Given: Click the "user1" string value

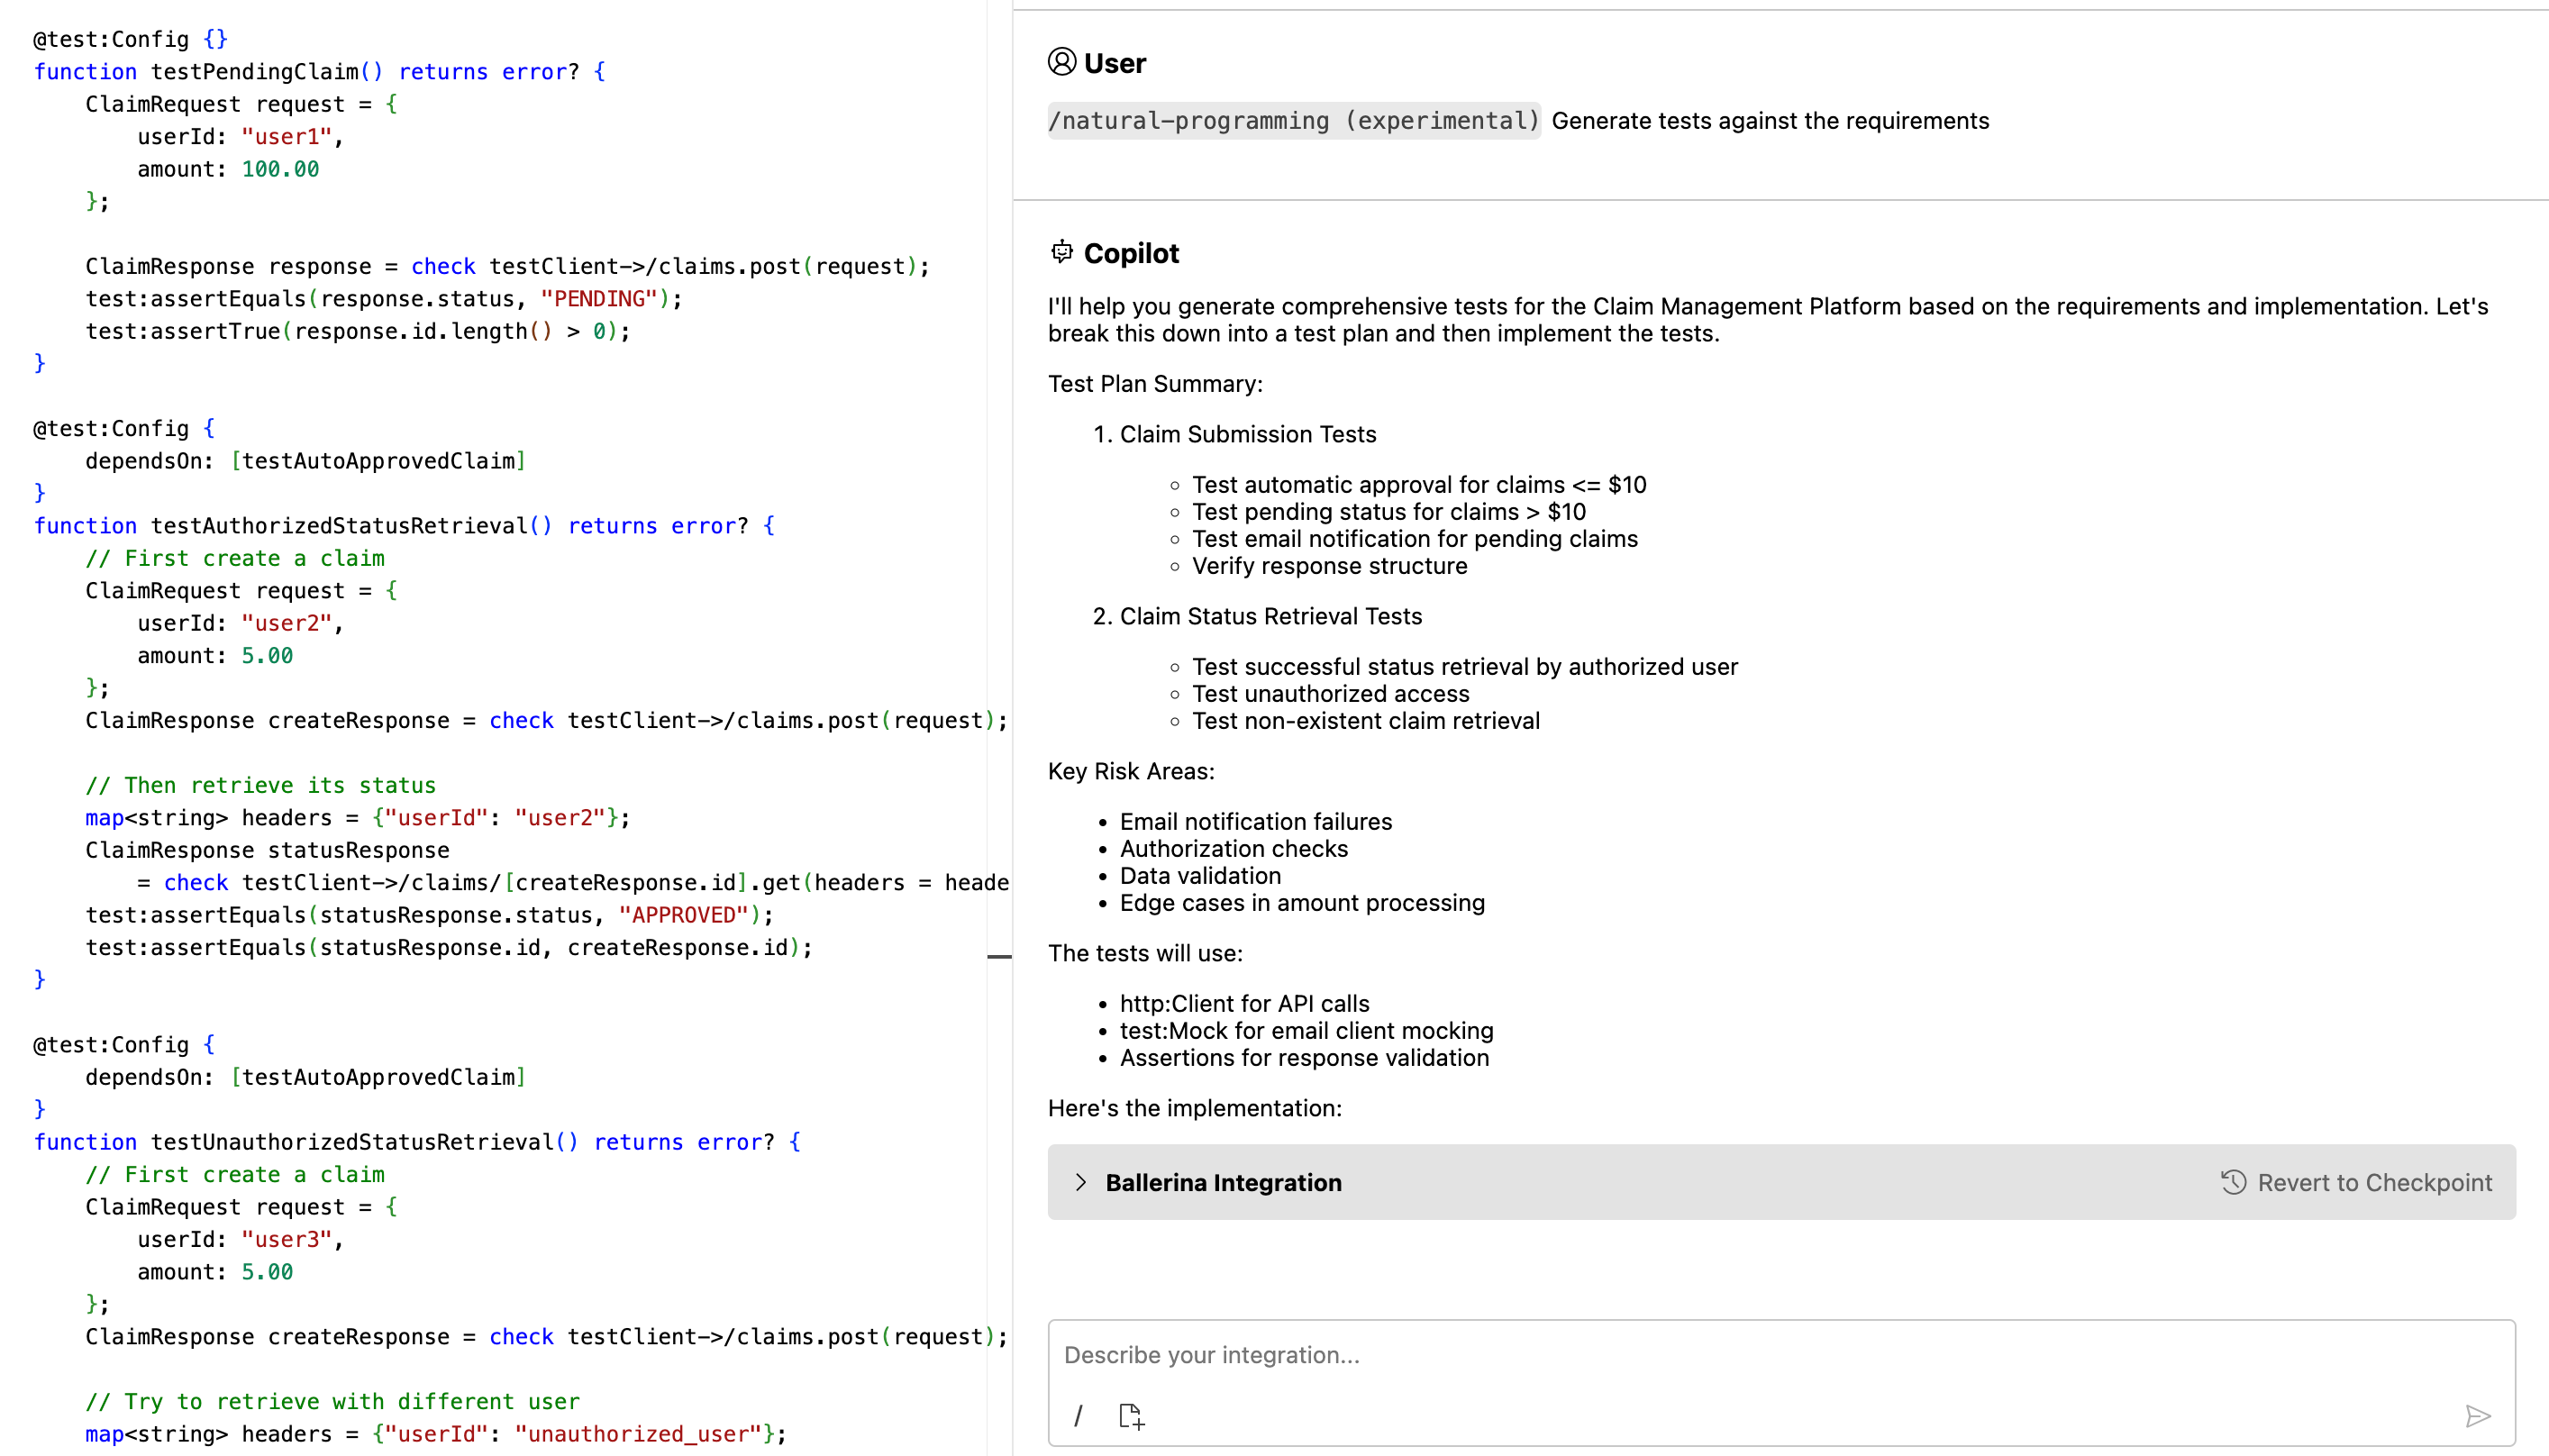Looking at the screenshot, I should click(x=287, y=137).
